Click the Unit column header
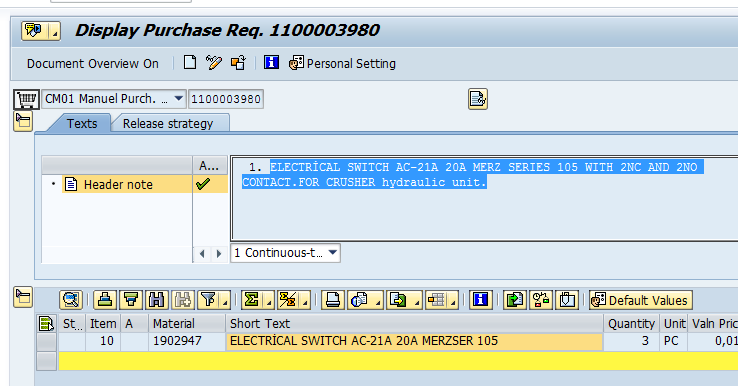738x386 pixels. click(674, 323)
